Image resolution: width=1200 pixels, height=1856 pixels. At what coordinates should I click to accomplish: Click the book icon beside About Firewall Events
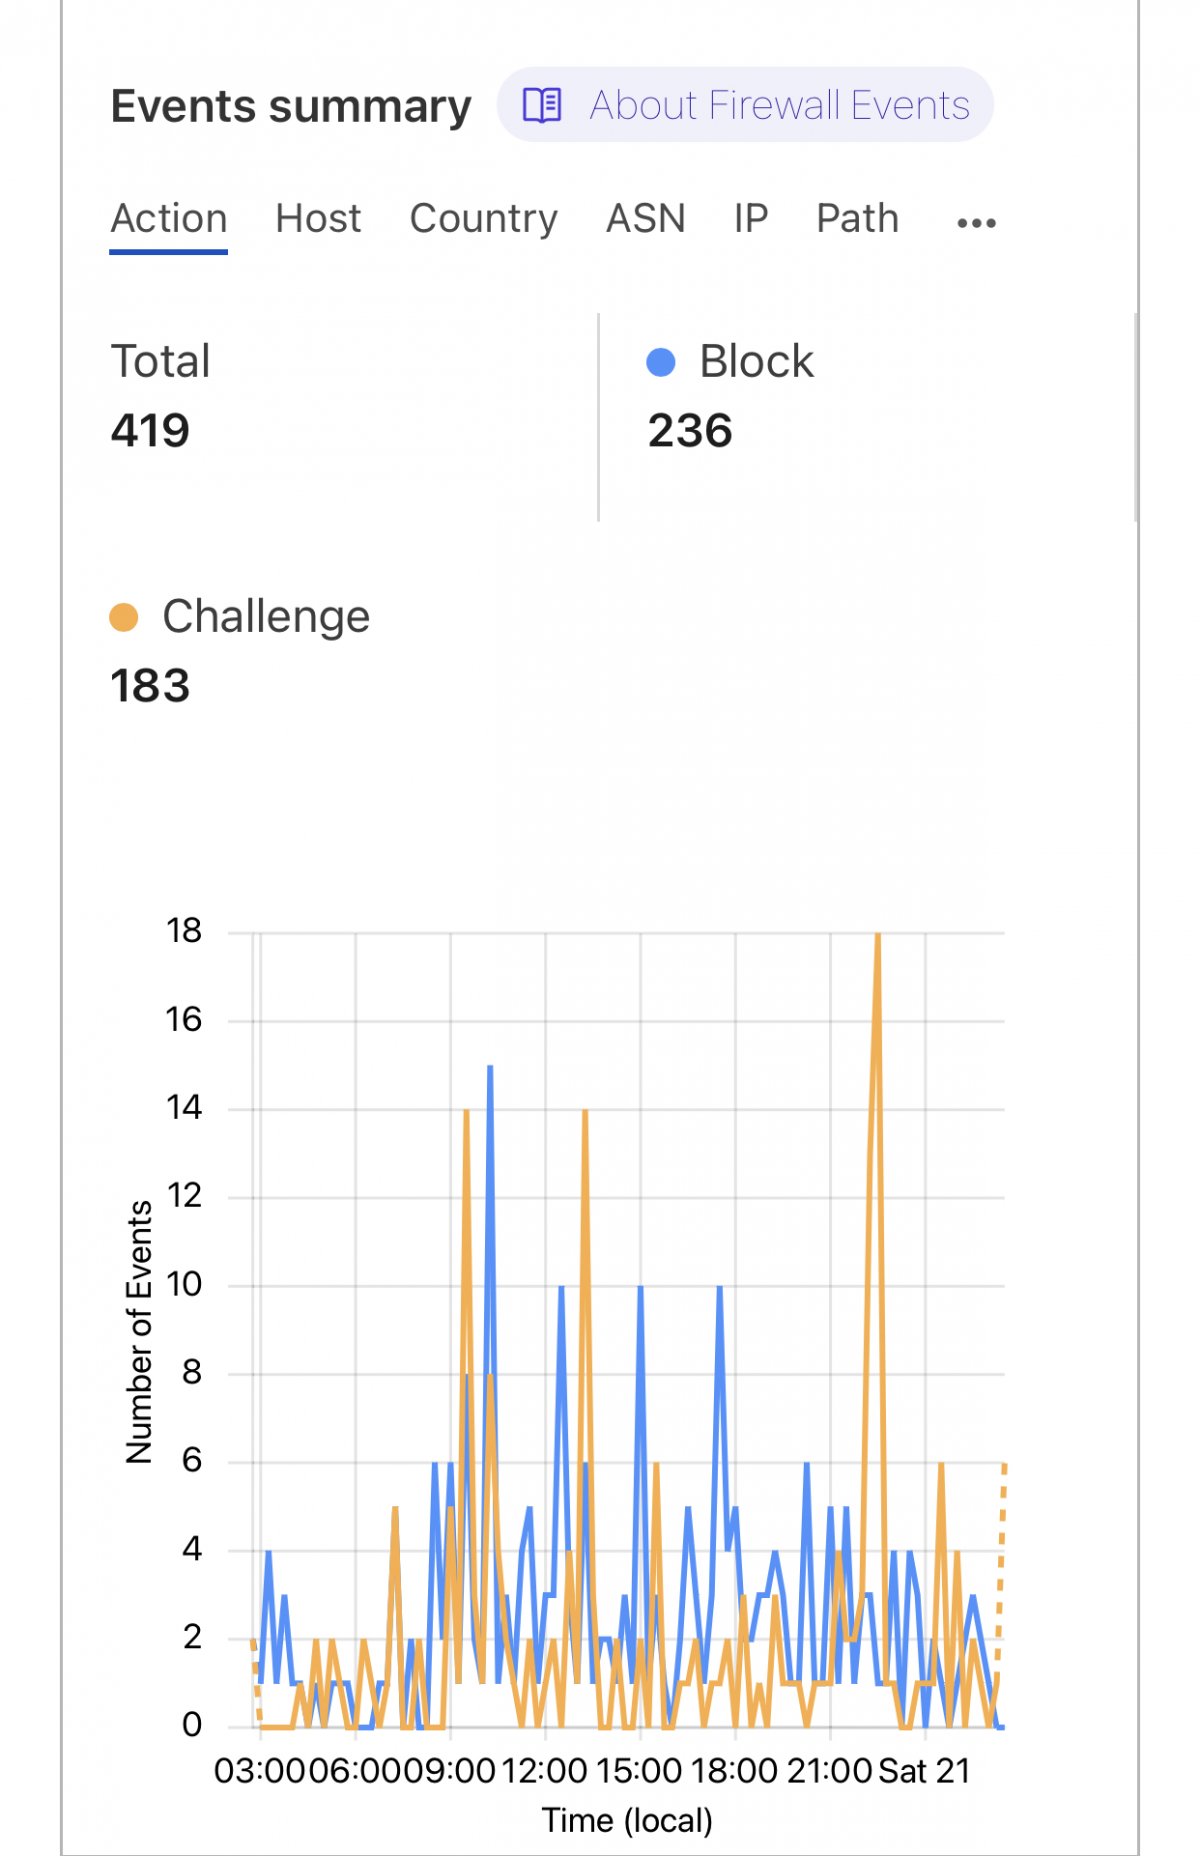(x=542, y=105)
